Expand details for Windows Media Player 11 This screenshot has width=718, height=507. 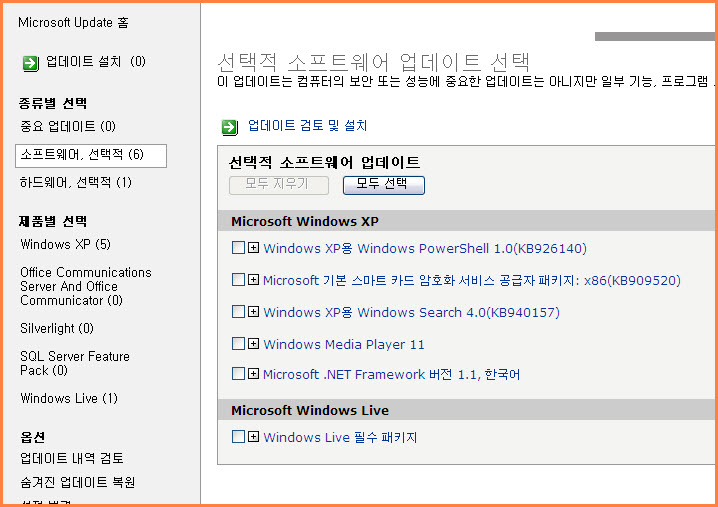pyautogui.click(x=253, y=343)
